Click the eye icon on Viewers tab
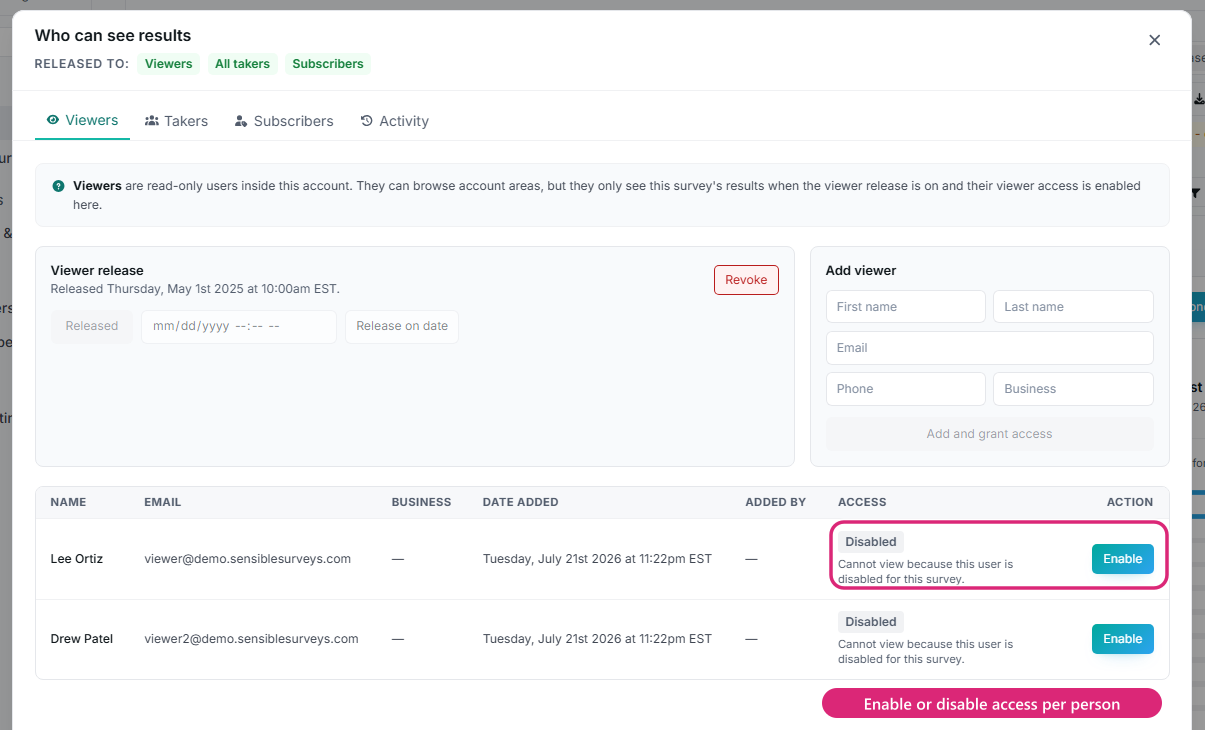Viewport: 1205px width, 730px height. 53,120
